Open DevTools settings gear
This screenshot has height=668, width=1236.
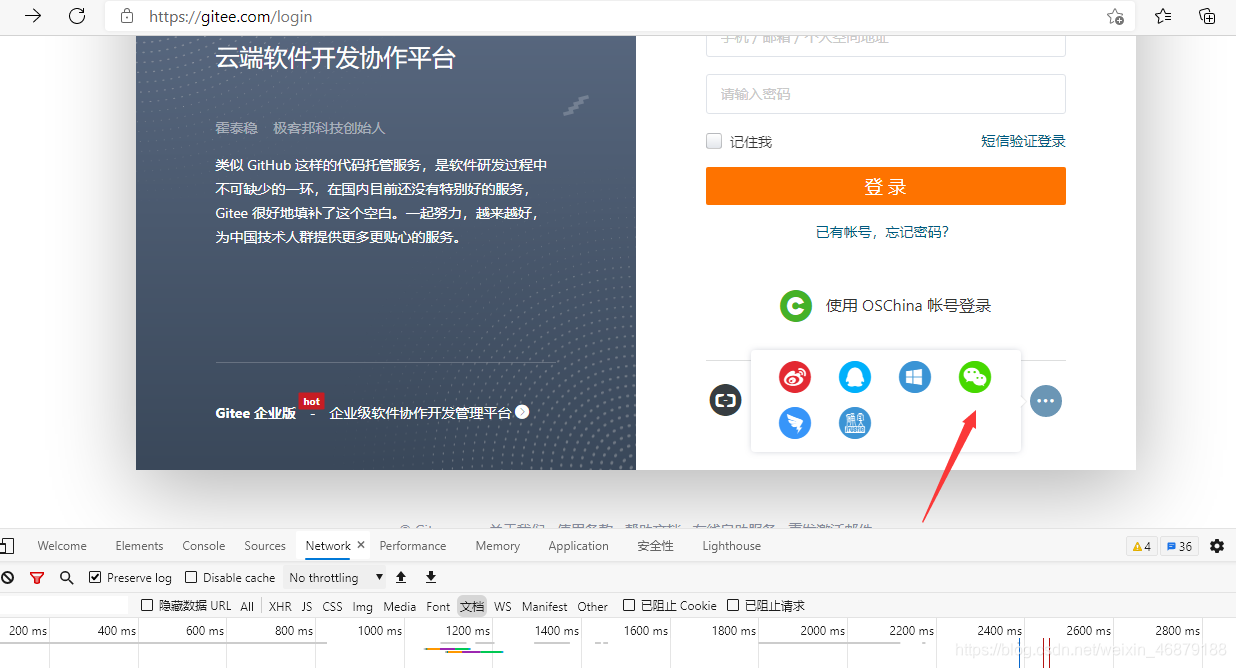1217,546
